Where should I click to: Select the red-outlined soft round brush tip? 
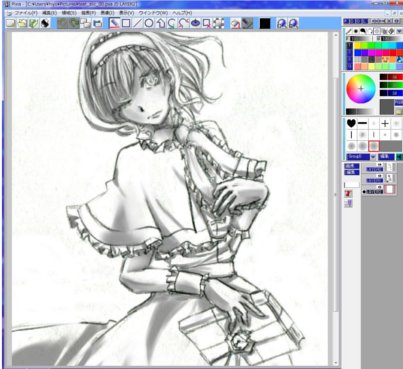tap(374, 146)
